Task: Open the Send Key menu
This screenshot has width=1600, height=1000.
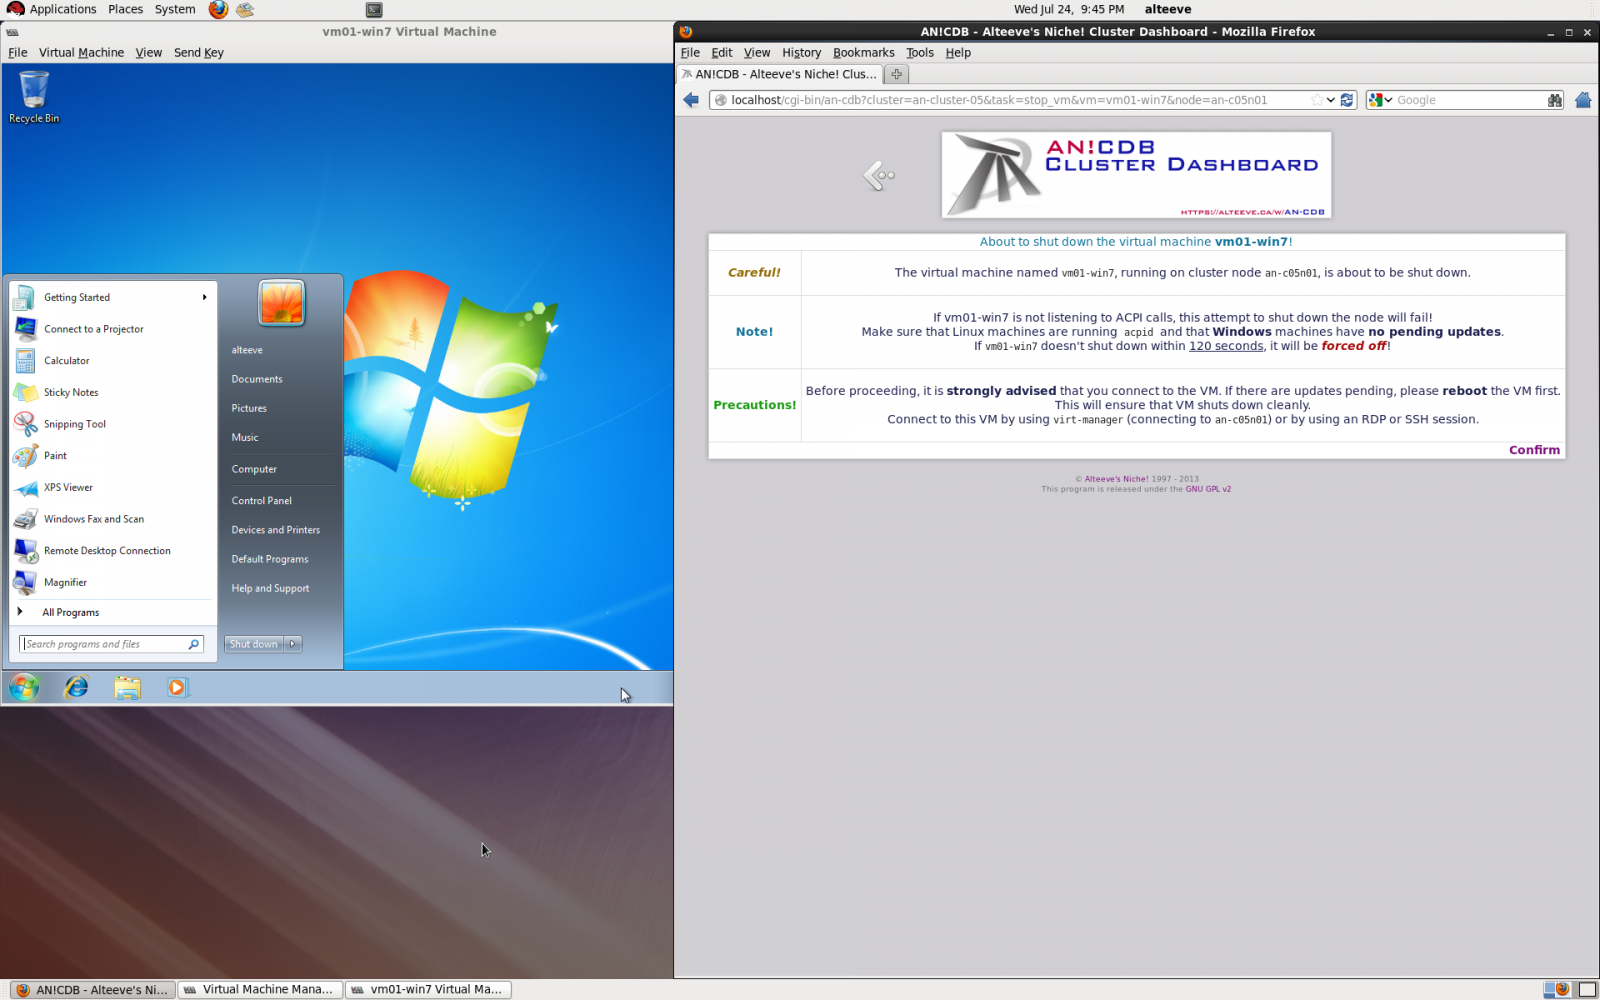Action: (198, 53)
